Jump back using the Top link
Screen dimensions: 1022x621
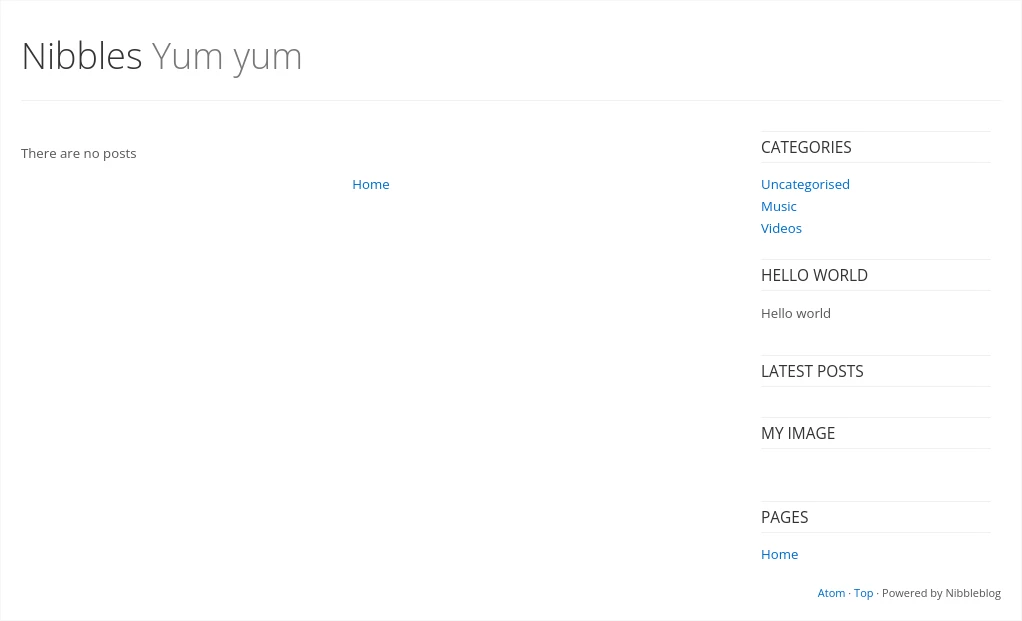(x=863, y=593)
